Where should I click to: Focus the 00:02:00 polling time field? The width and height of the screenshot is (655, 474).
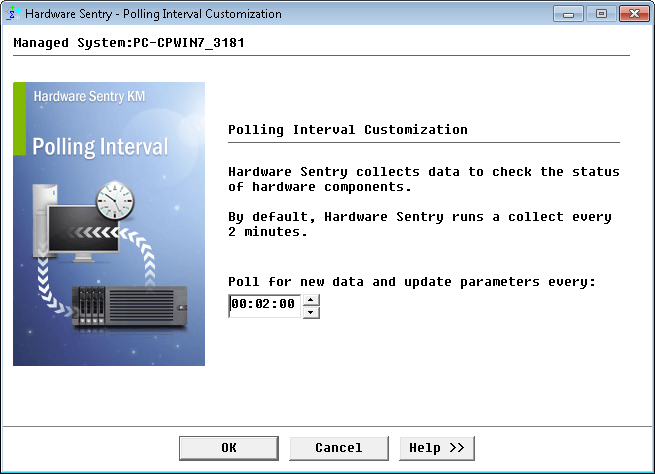(264, 306)
